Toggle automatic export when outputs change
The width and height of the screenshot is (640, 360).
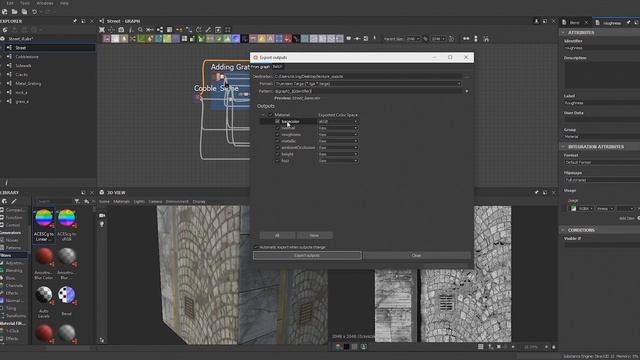pos(256,247)
